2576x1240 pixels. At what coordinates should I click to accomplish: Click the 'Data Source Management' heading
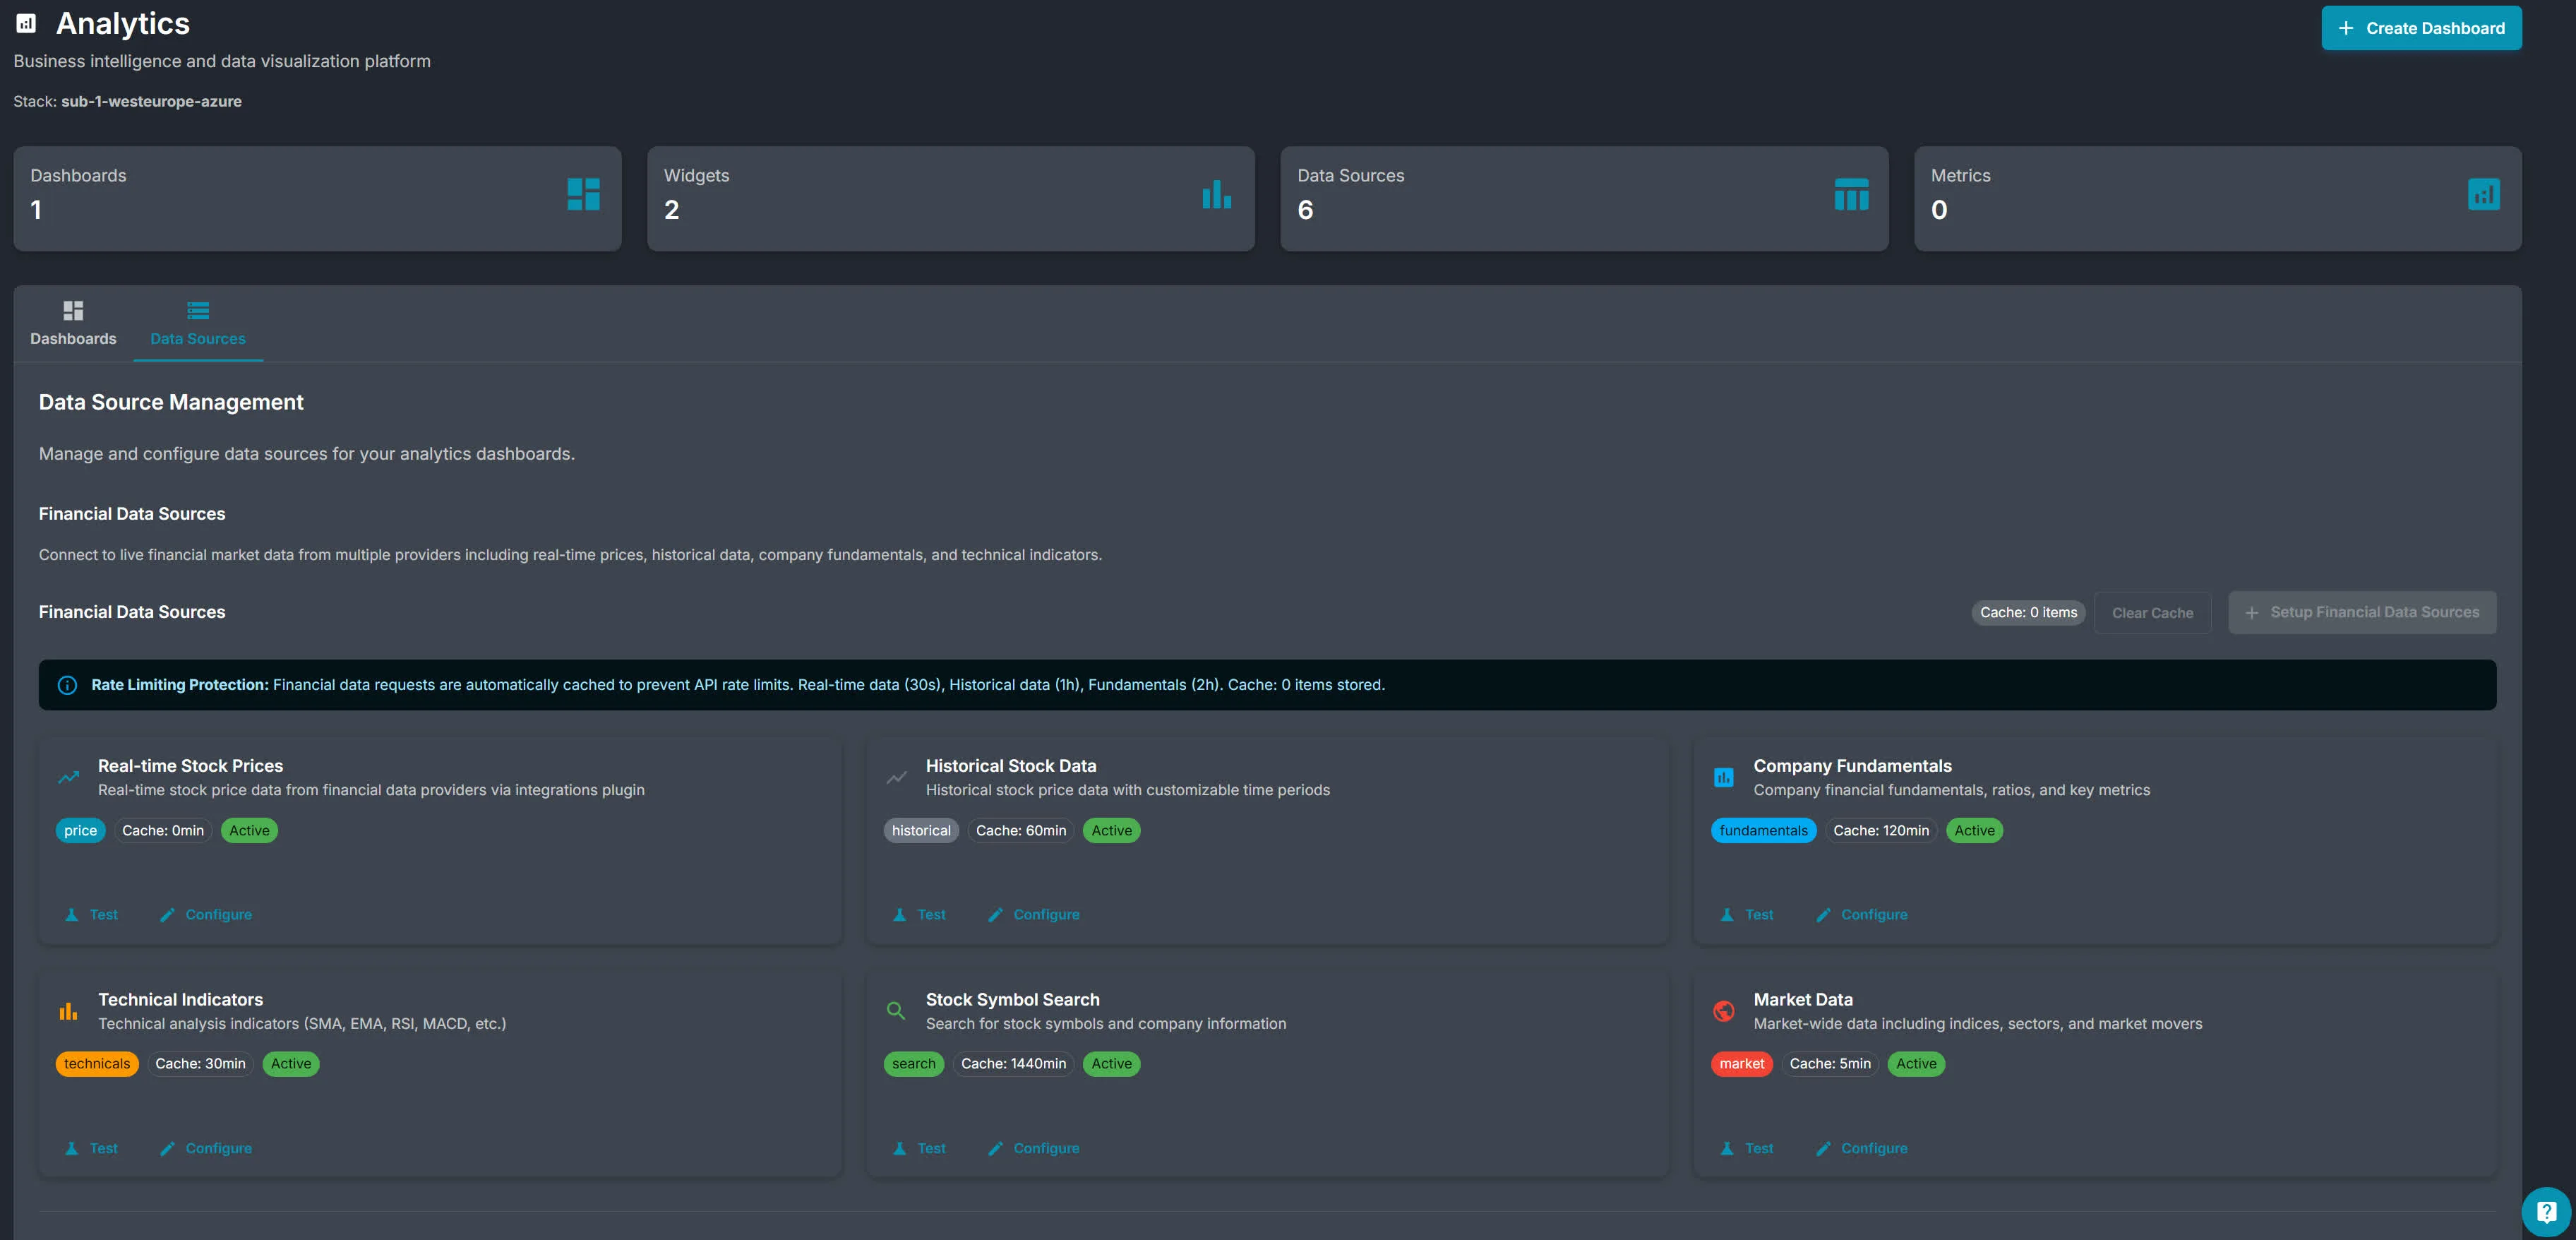[171, 402]
